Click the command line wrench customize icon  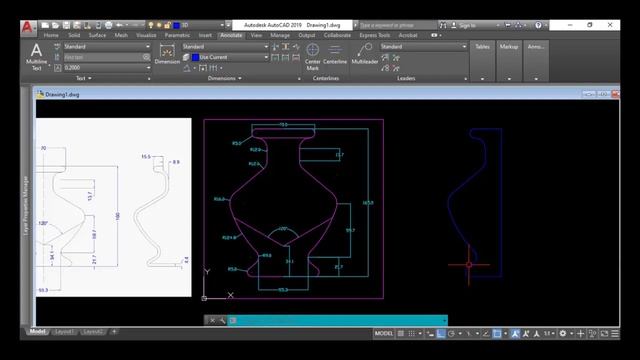(222, 320)
